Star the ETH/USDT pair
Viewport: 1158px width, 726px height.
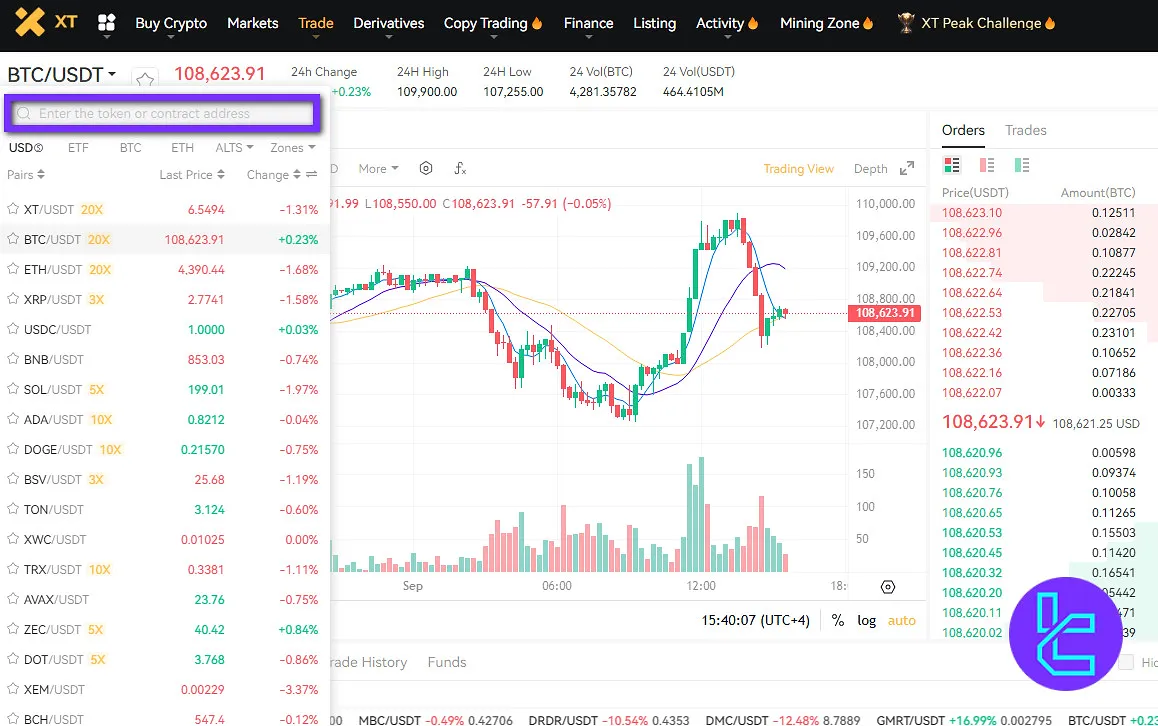tap(13, 269)
